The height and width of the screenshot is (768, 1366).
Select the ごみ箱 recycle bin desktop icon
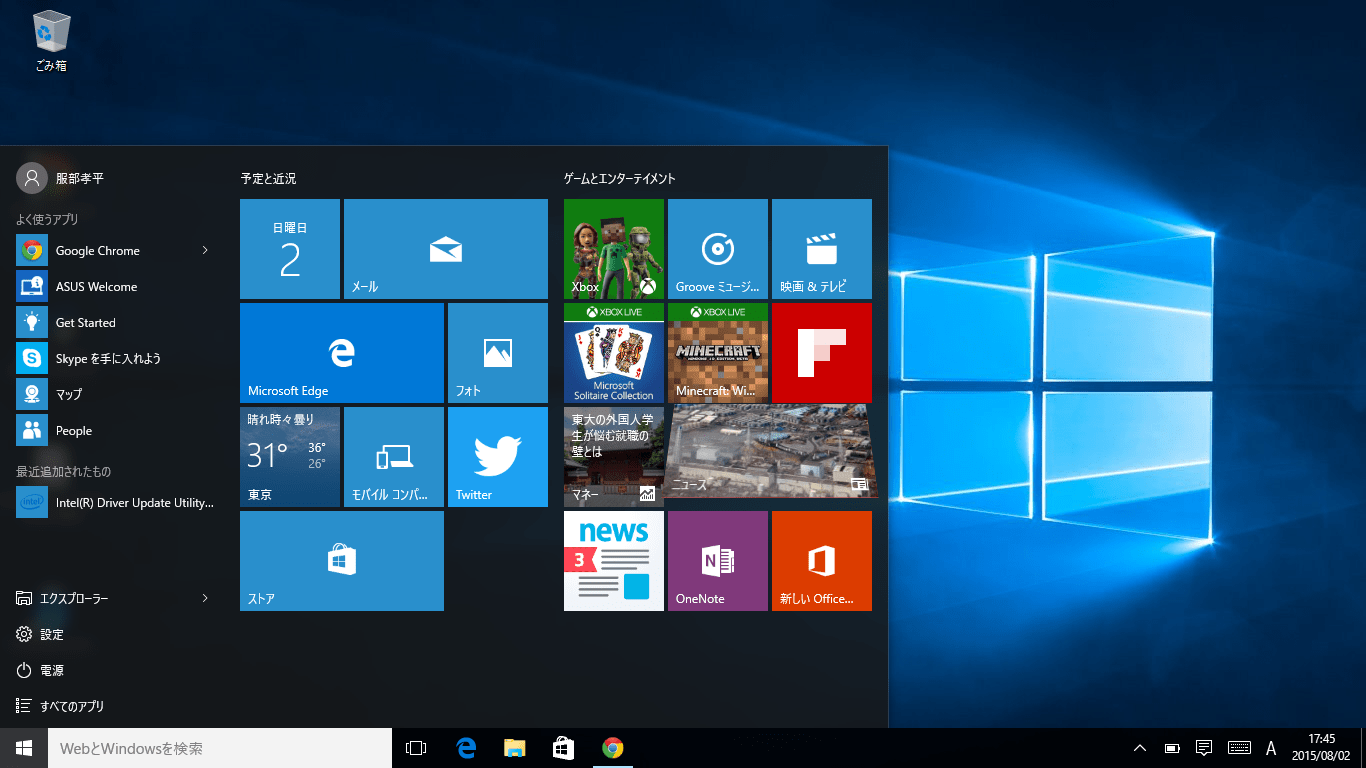click(x=51, y=42)
